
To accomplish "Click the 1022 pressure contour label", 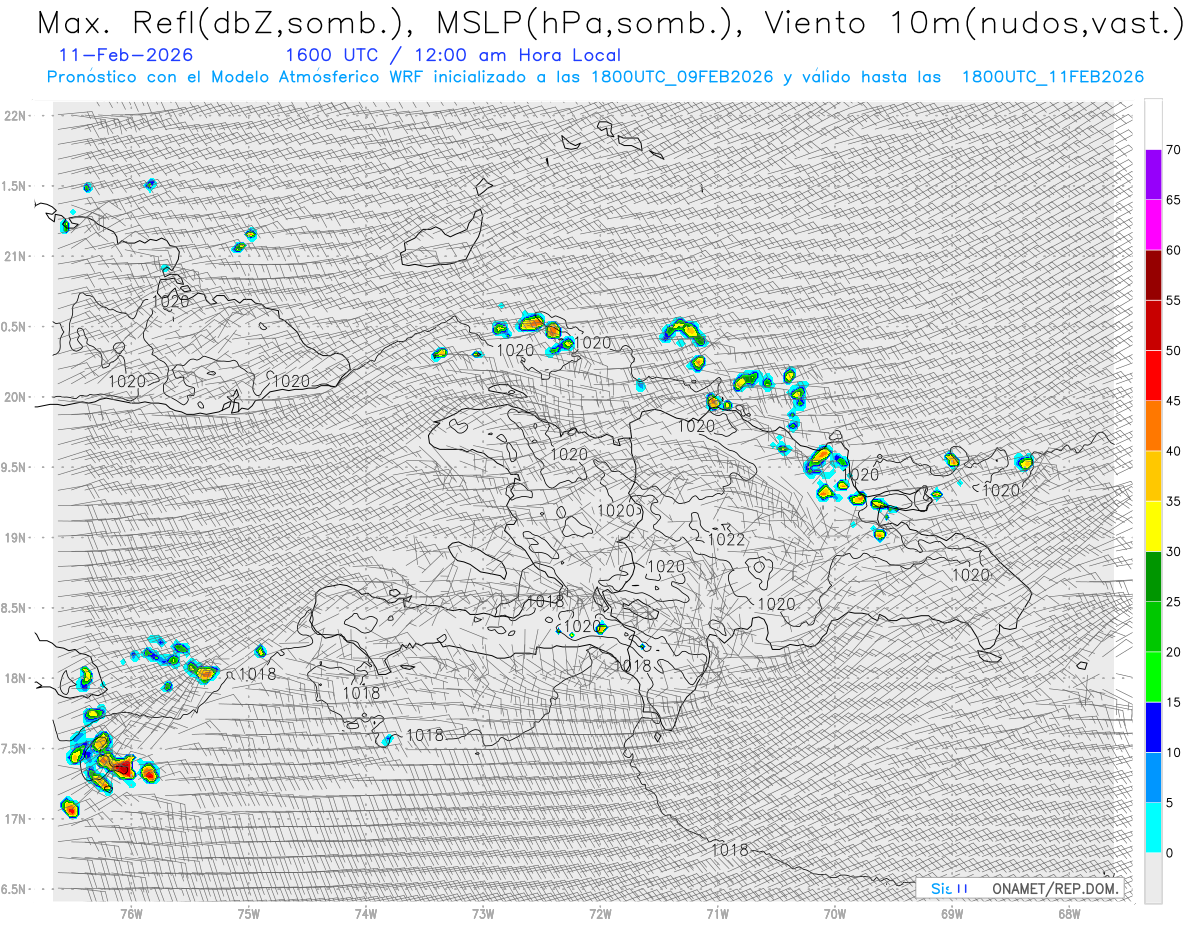I will click(x=727, y=540).
